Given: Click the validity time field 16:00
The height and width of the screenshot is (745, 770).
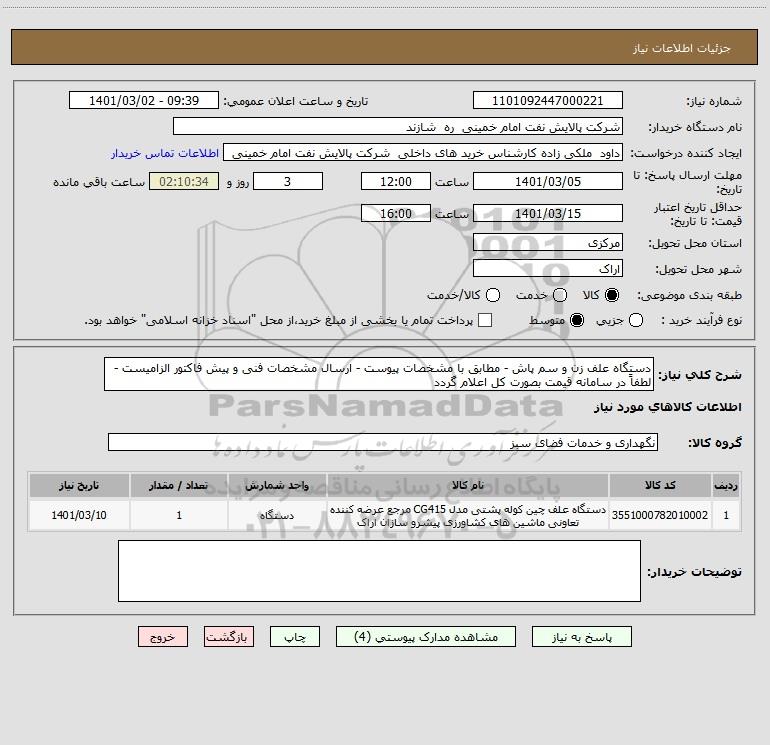Looking at the screenshot, I should 396,213.
